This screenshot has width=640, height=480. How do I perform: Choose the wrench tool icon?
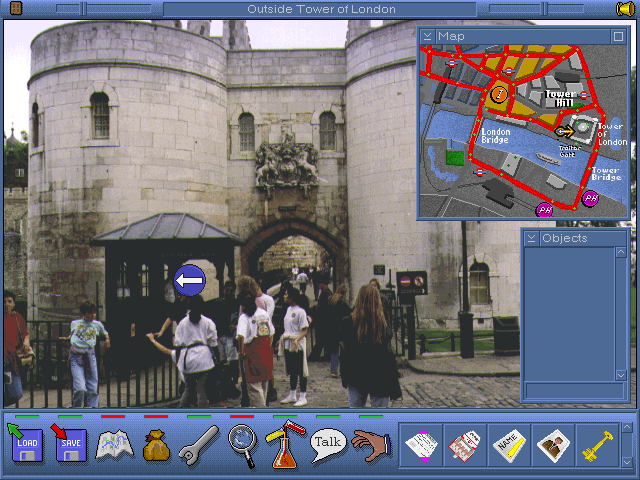point(199,446)
